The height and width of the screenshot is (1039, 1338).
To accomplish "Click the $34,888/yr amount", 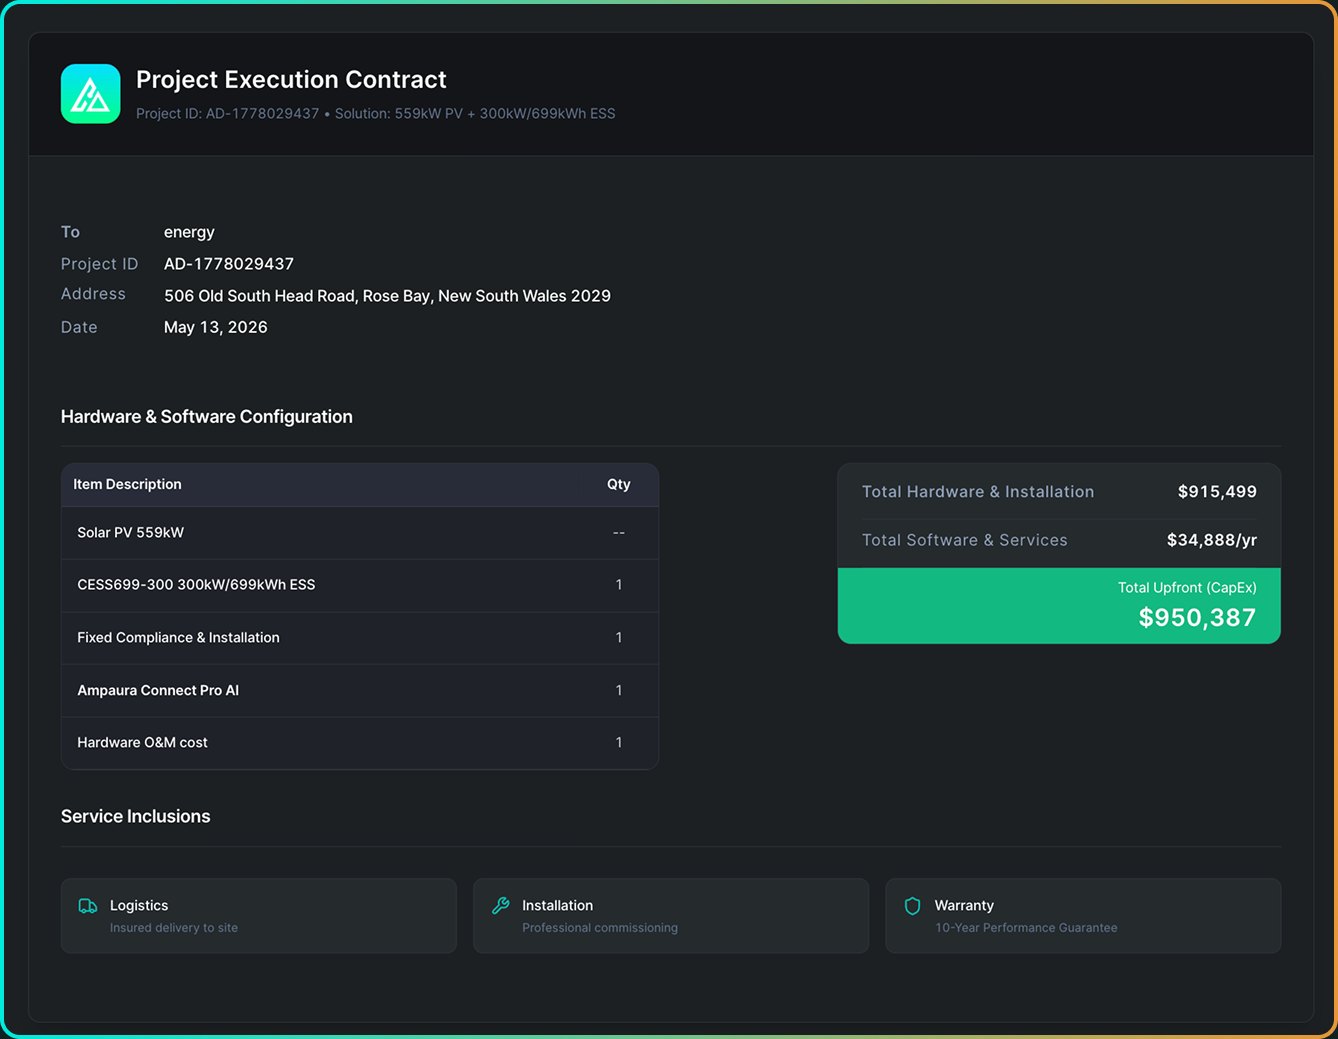I will coord(1212,540).
